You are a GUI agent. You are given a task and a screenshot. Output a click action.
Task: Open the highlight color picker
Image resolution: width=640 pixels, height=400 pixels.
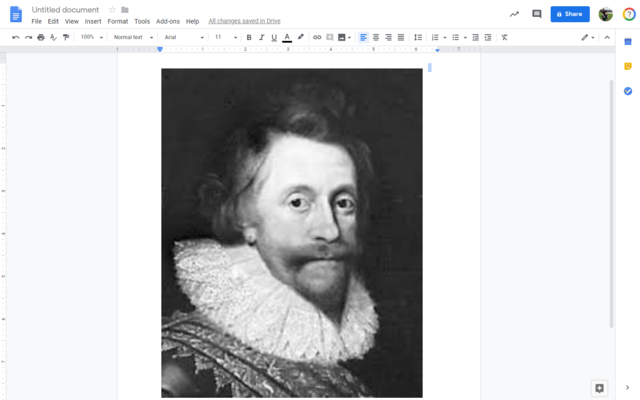(301, 37)
